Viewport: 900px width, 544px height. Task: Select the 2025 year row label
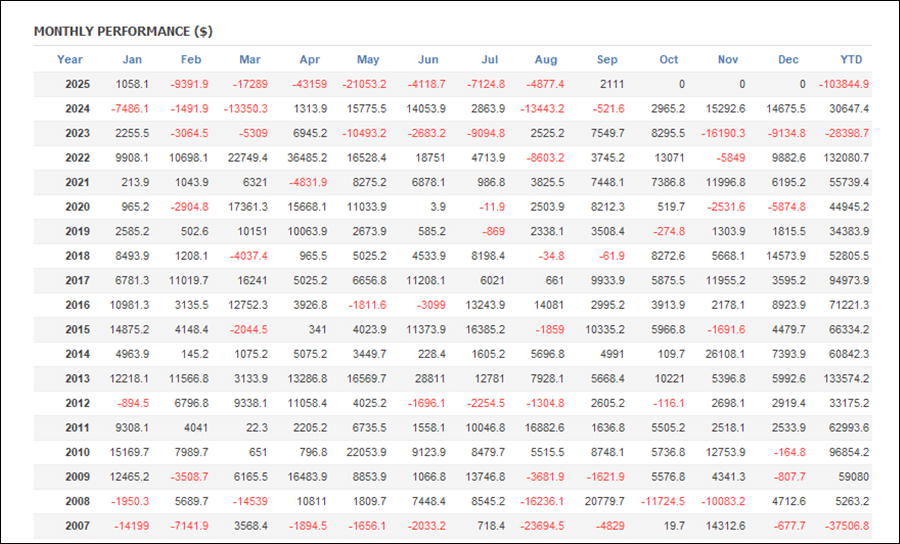tap(77, 85)
